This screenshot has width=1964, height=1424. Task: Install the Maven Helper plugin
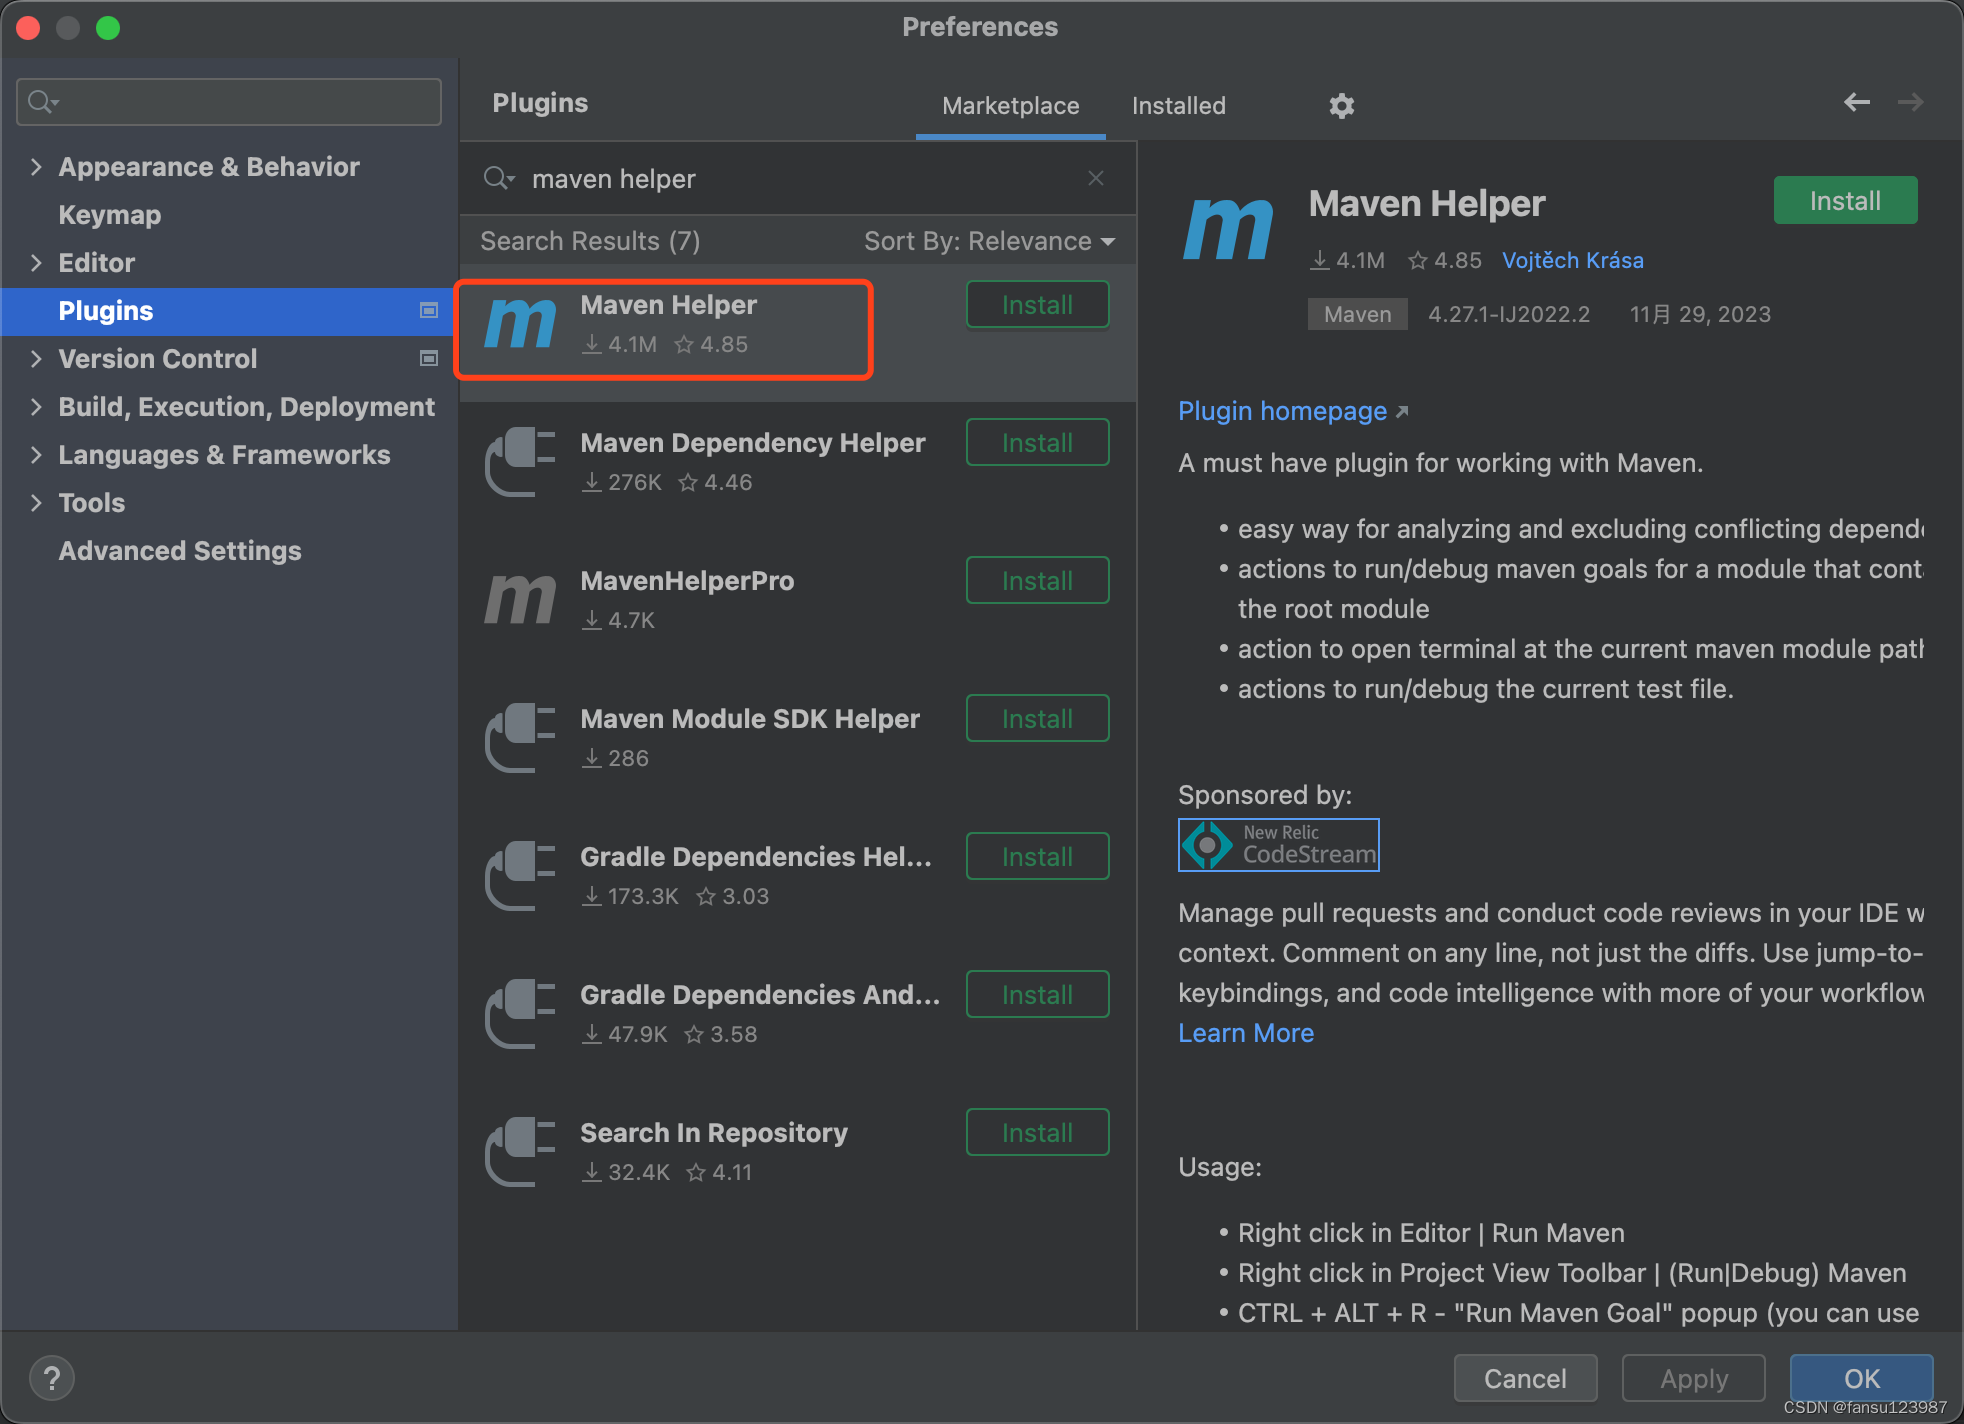coord(1037,305)
